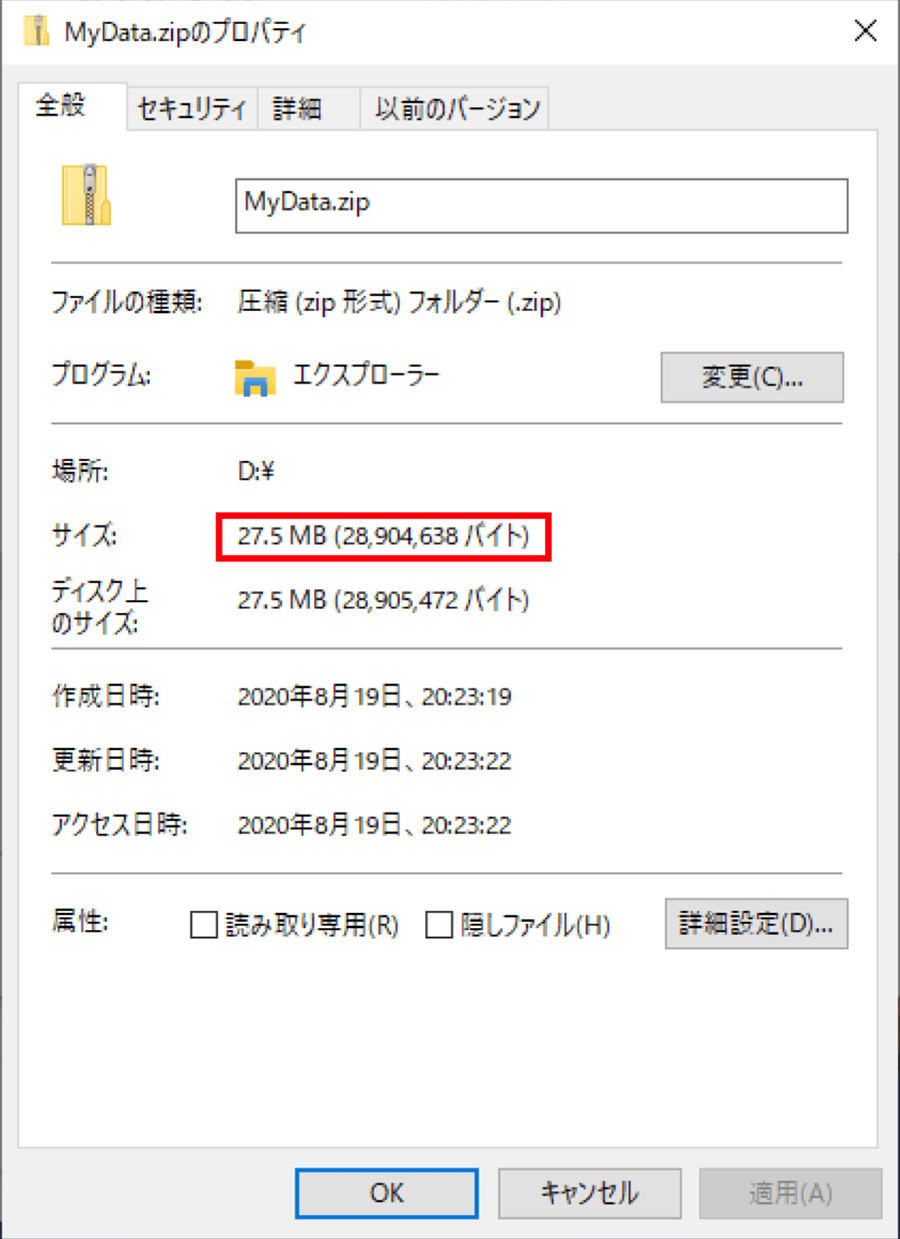This screenshot has width=900, height=1239.
Task: Click the 場所 value D:¥
Action: [x=256, y=472]
